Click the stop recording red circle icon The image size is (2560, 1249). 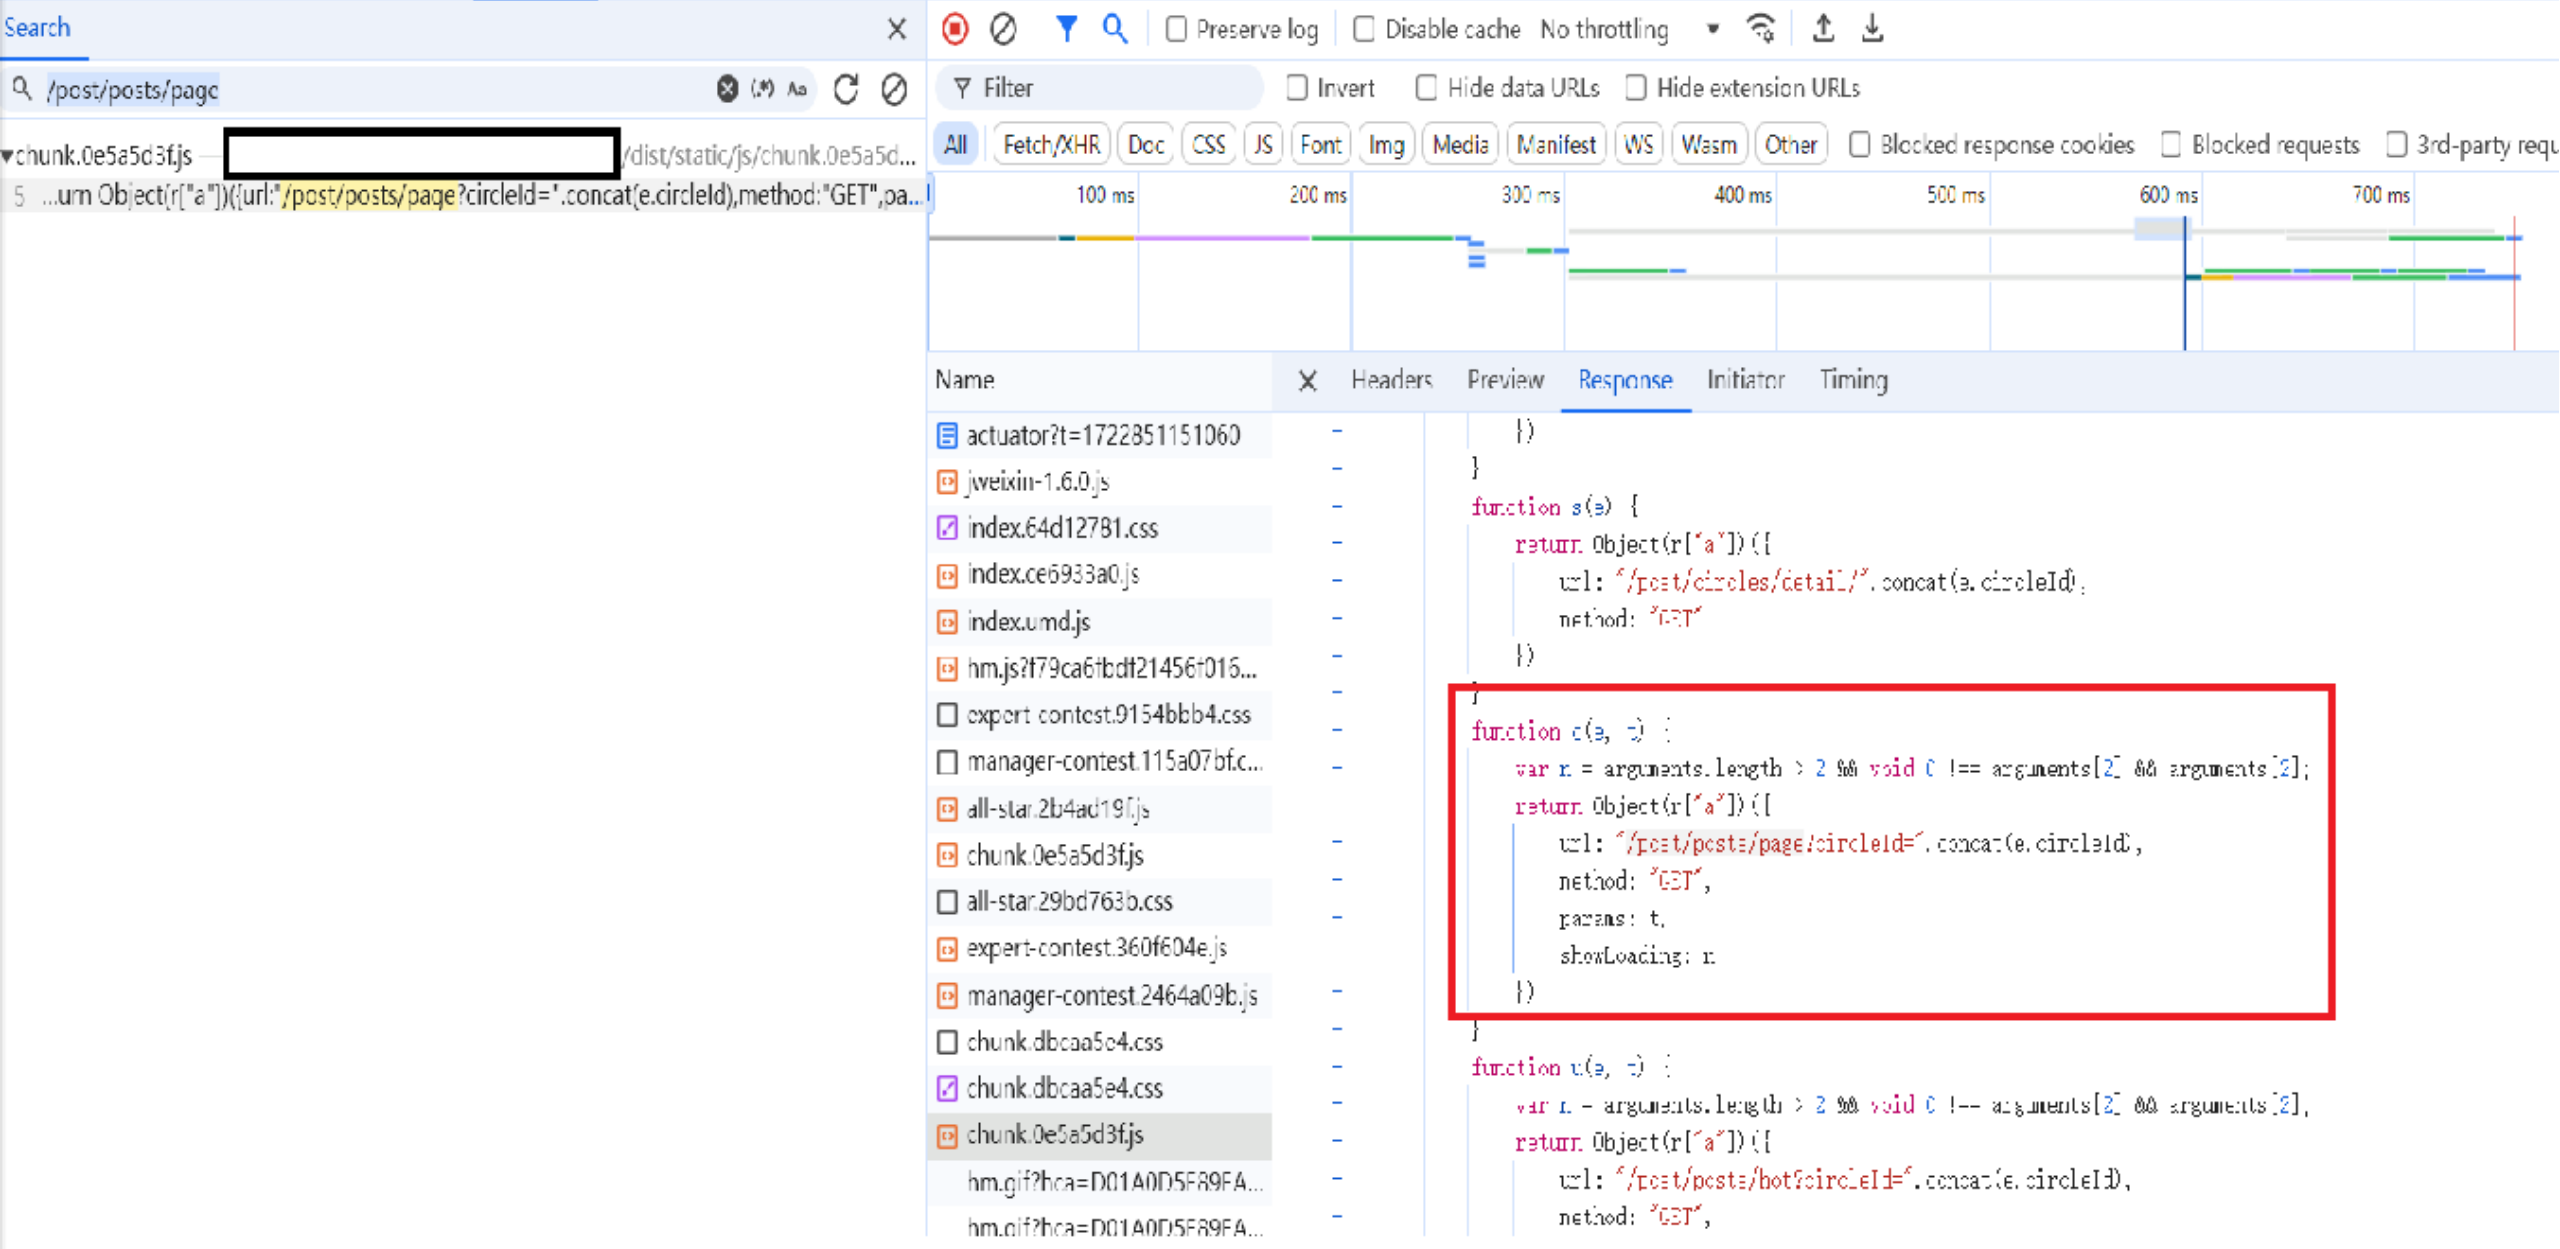point(955,28)
